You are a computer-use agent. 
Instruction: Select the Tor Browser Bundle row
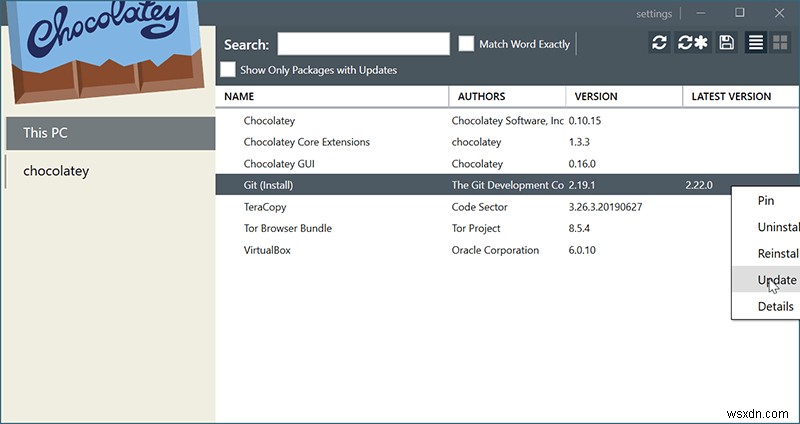(474, 229)
